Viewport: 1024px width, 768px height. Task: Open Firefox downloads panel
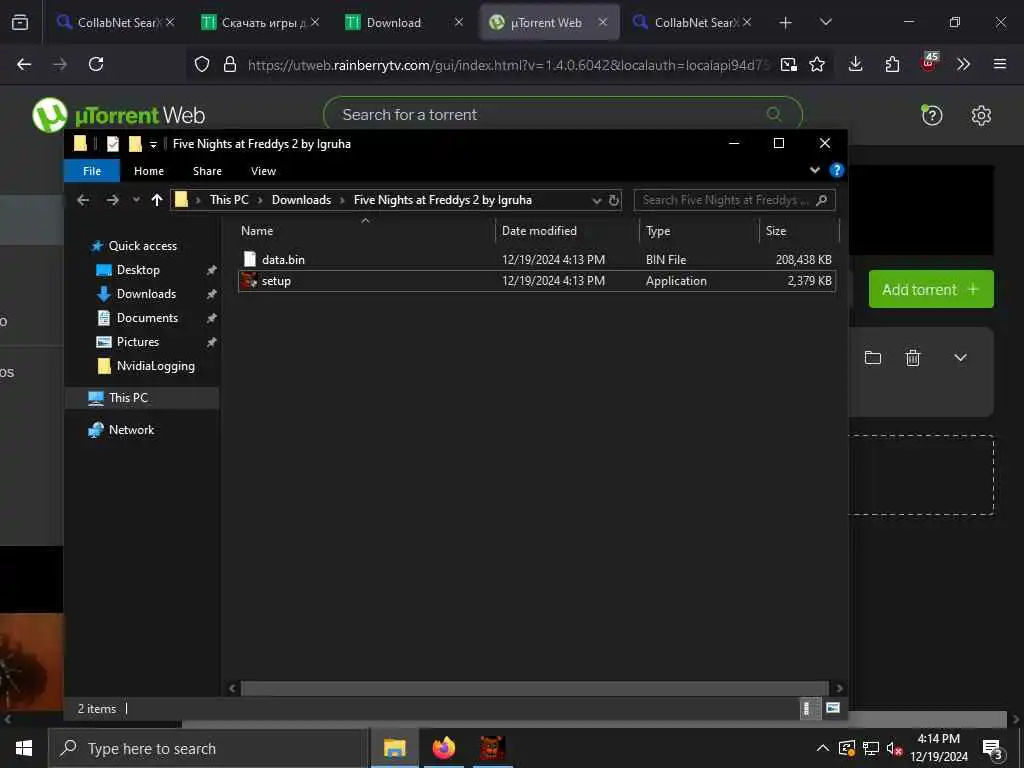pos(856,64)
